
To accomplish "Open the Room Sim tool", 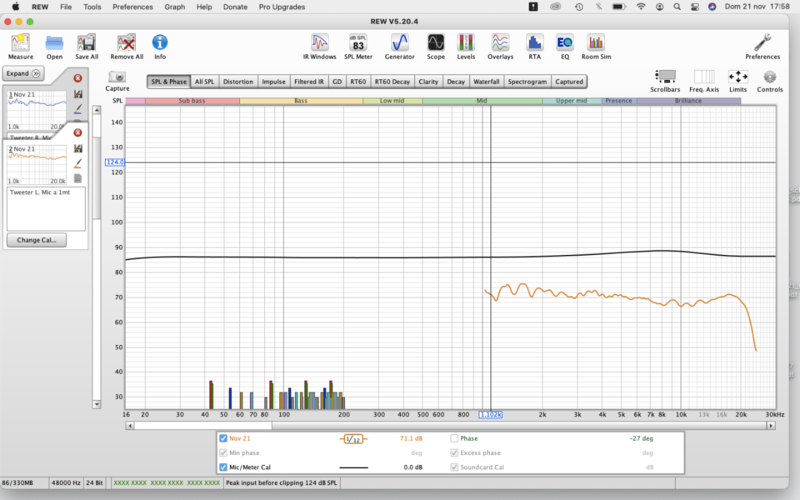I will point(595,43).
